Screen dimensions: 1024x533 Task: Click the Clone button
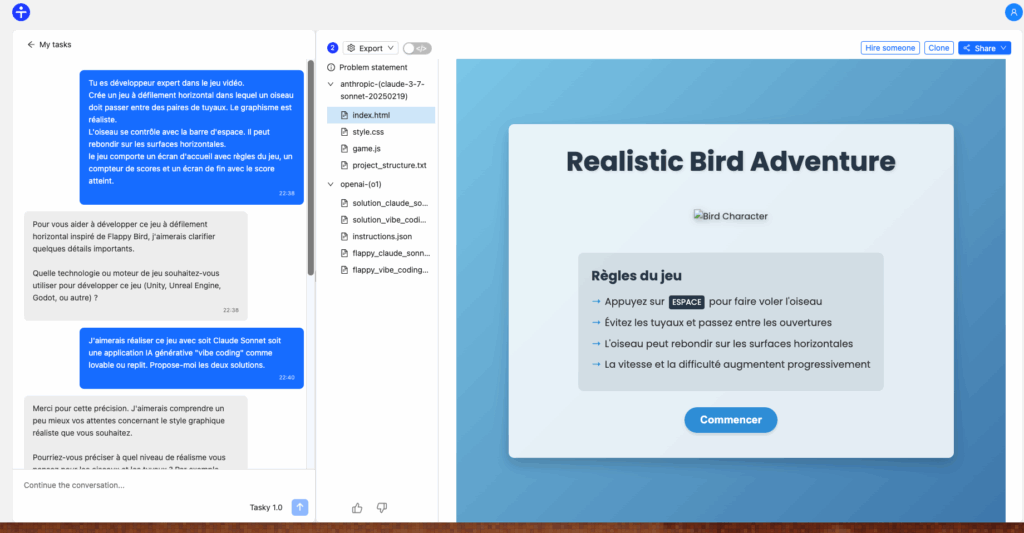938,48
